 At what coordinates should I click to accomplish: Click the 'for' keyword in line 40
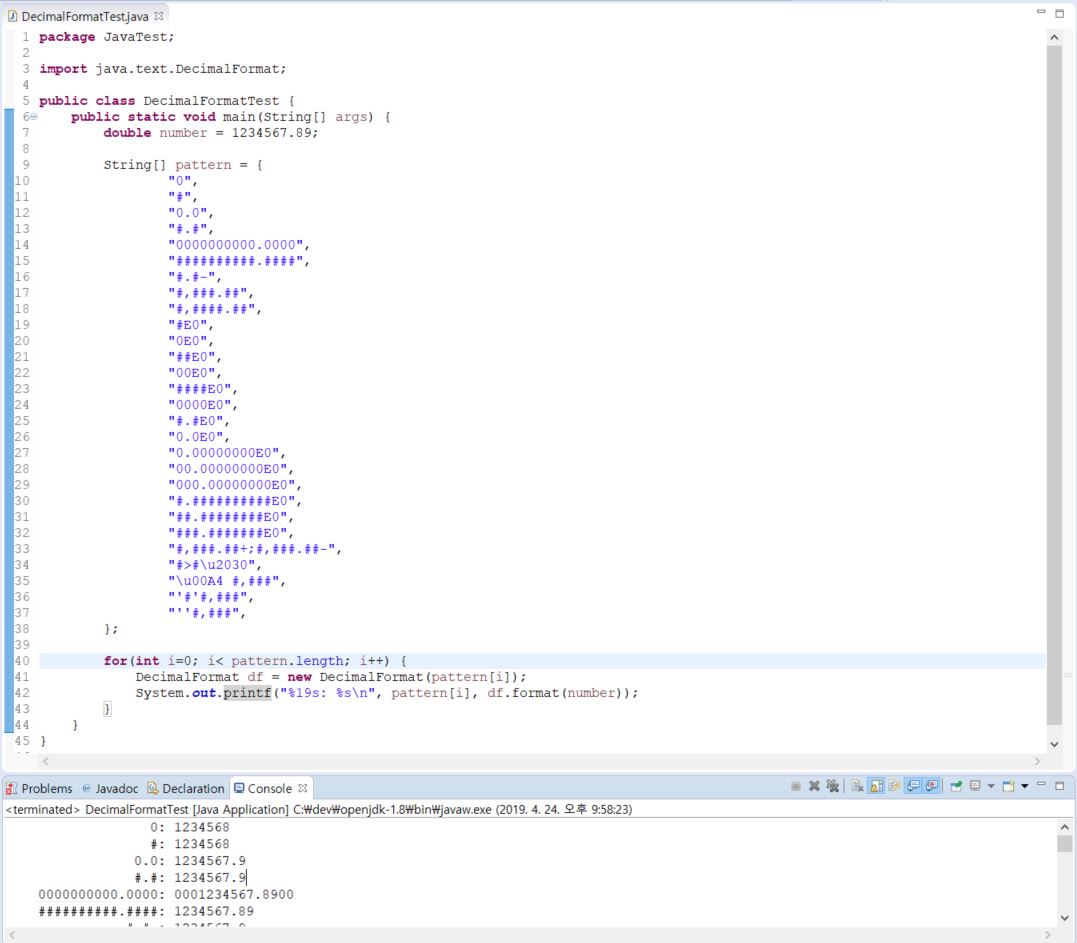[x=115, y=661]
